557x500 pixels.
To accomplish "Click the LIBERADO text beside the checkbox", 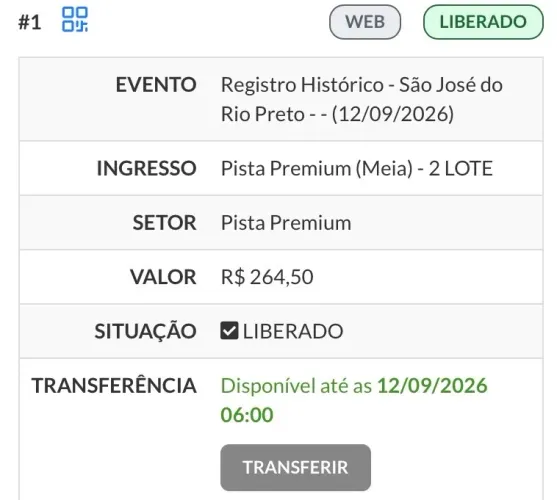I will [293, 331].
